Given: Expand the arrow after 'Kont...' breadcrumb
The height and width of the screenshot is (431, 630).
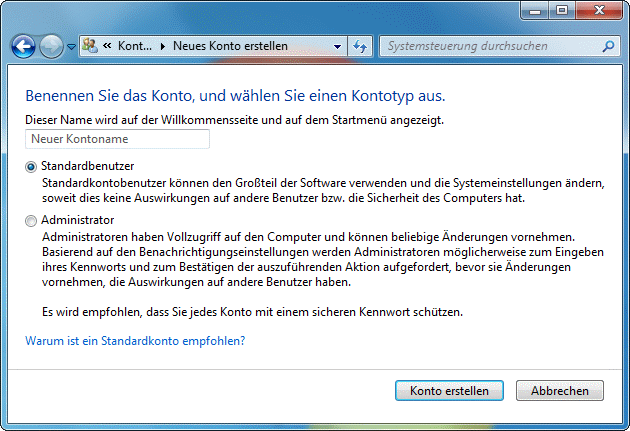Looking at the screenshot, I should pos(163,46).
